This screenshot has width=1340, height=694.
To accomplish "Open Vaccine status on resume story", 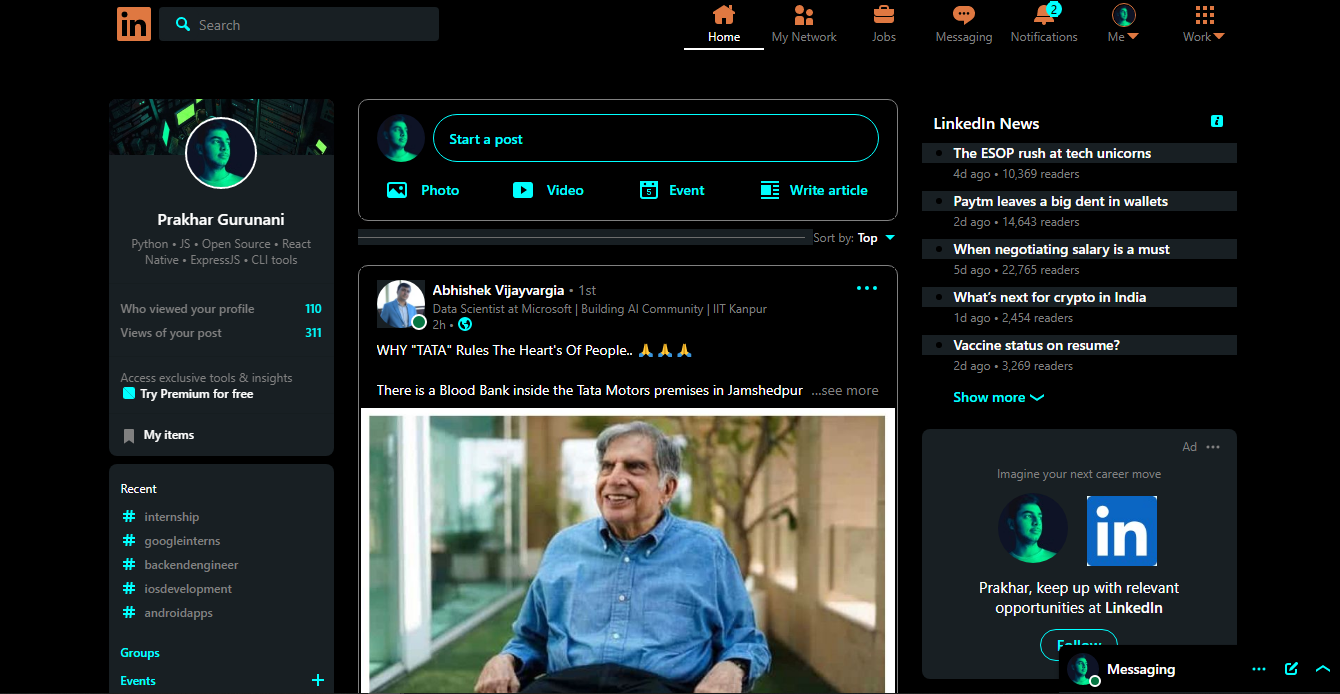I will coord(1036,345).
